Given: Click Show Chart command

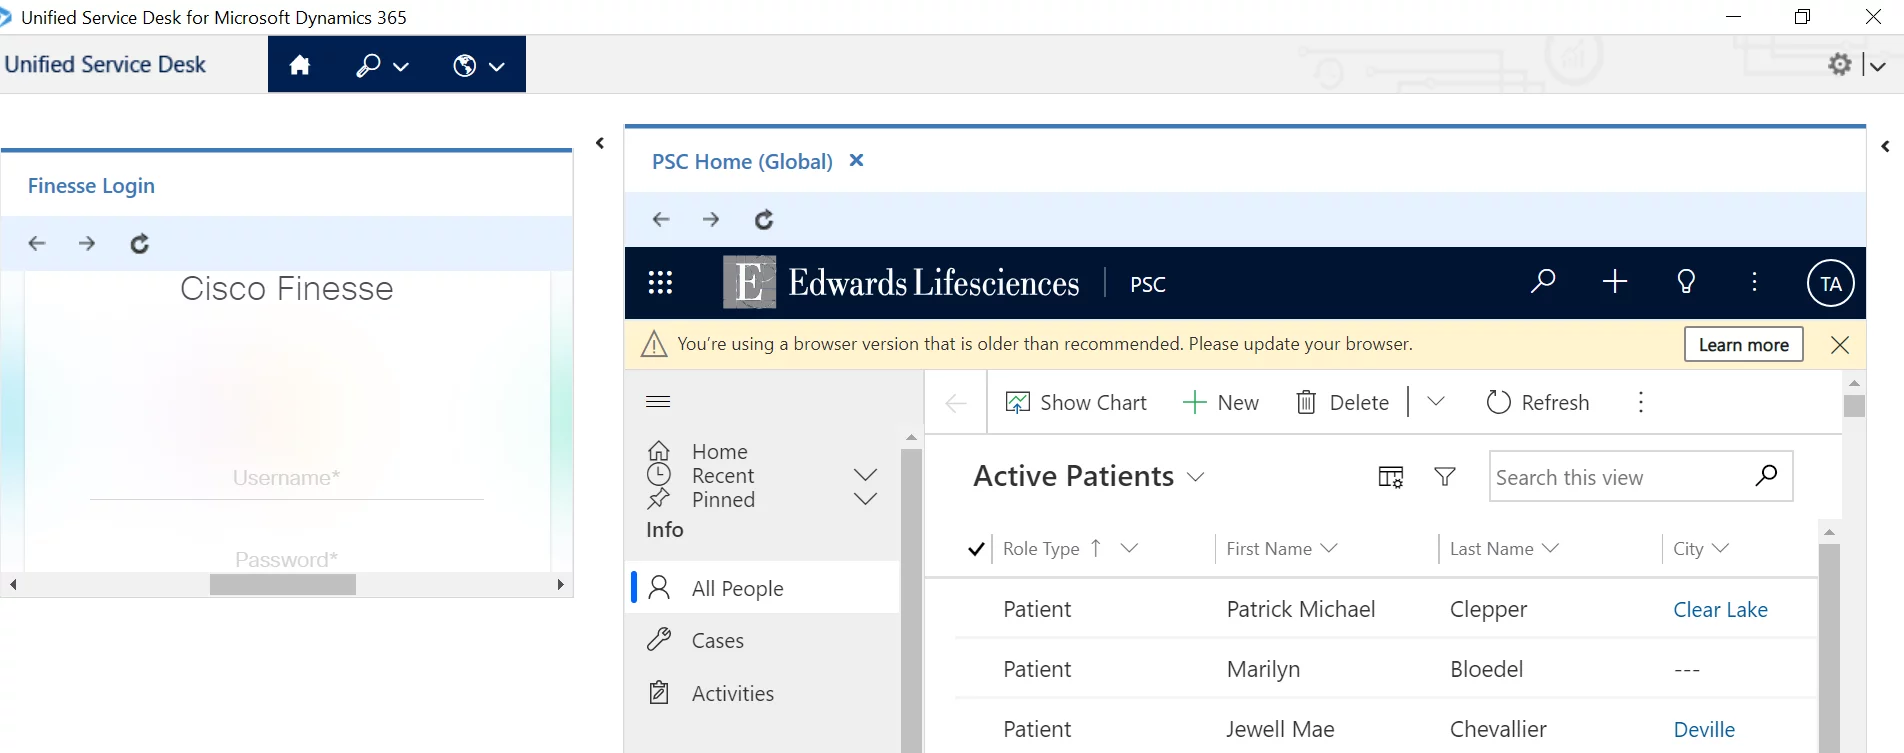Looking at the screenshot, I should (x=1076, y=403).
